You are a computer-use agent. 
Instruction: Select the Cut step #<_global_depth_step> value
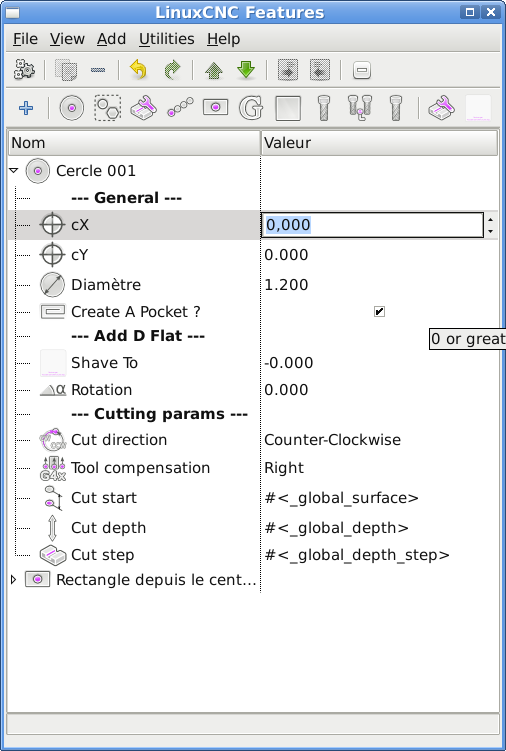[x=357, y=555]
